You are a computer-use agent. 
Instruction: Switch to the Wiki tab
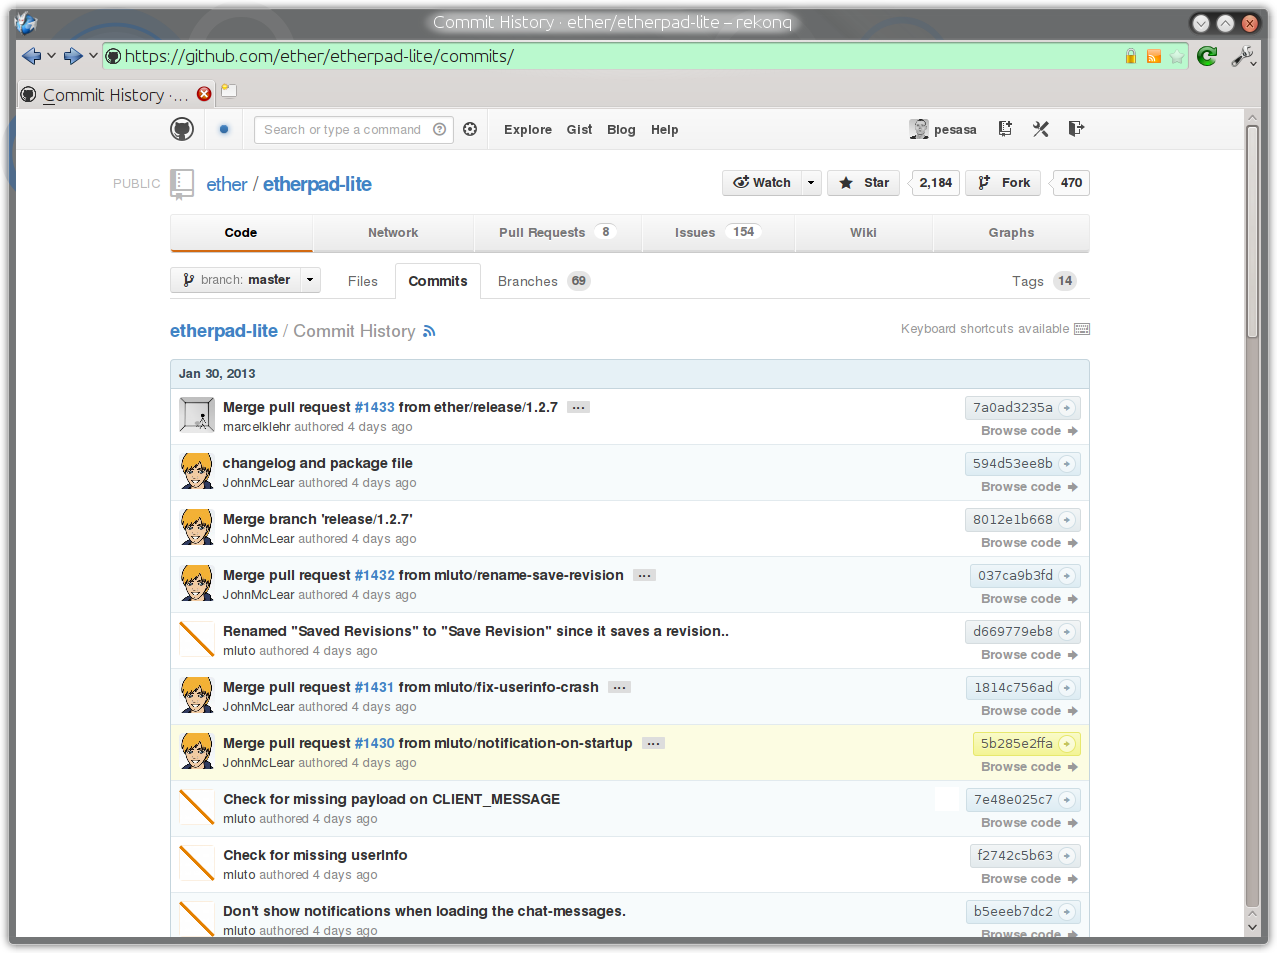click(x=863, y=232)
